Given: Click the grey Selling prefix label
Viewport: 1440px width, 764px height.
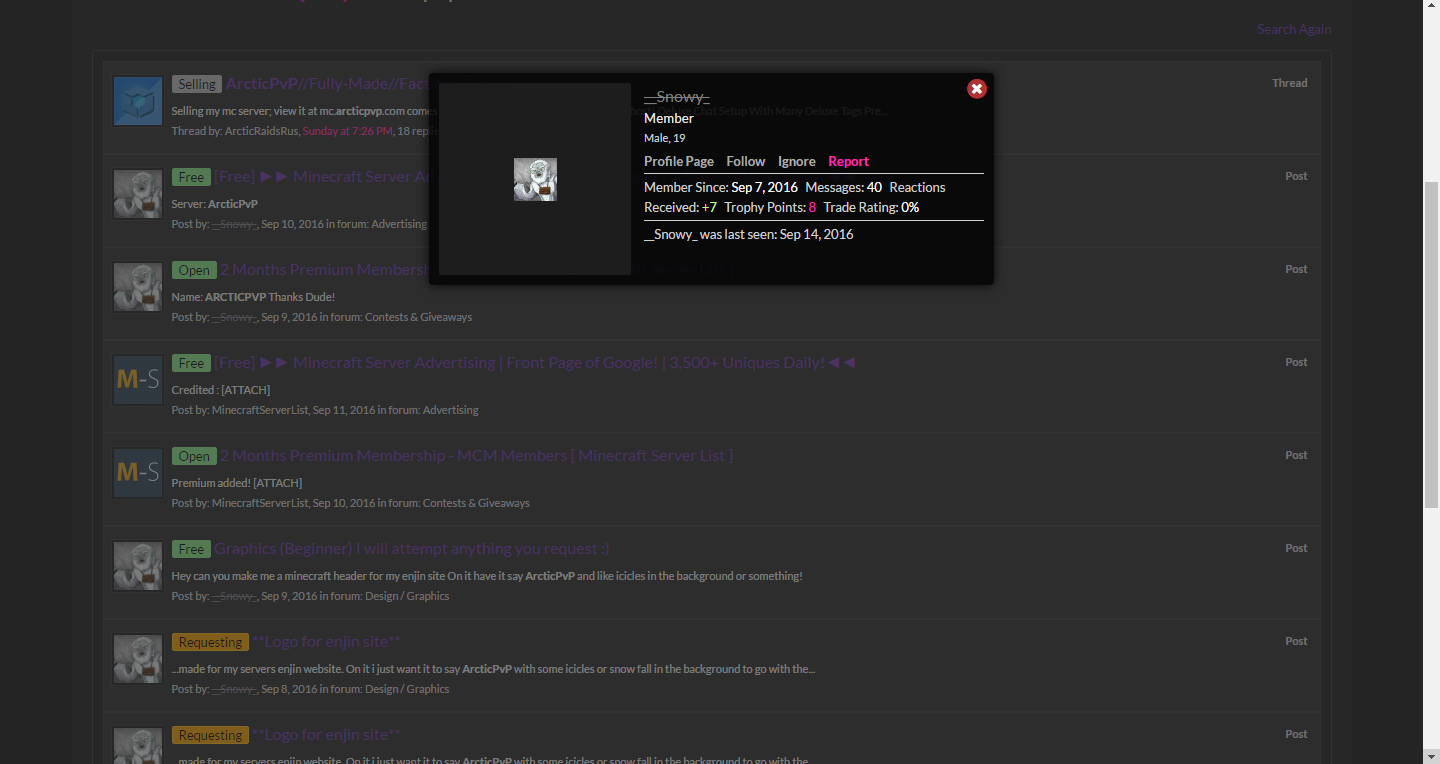Looking at the screenshot, I should pyautogui.click(x=197, y=84).
